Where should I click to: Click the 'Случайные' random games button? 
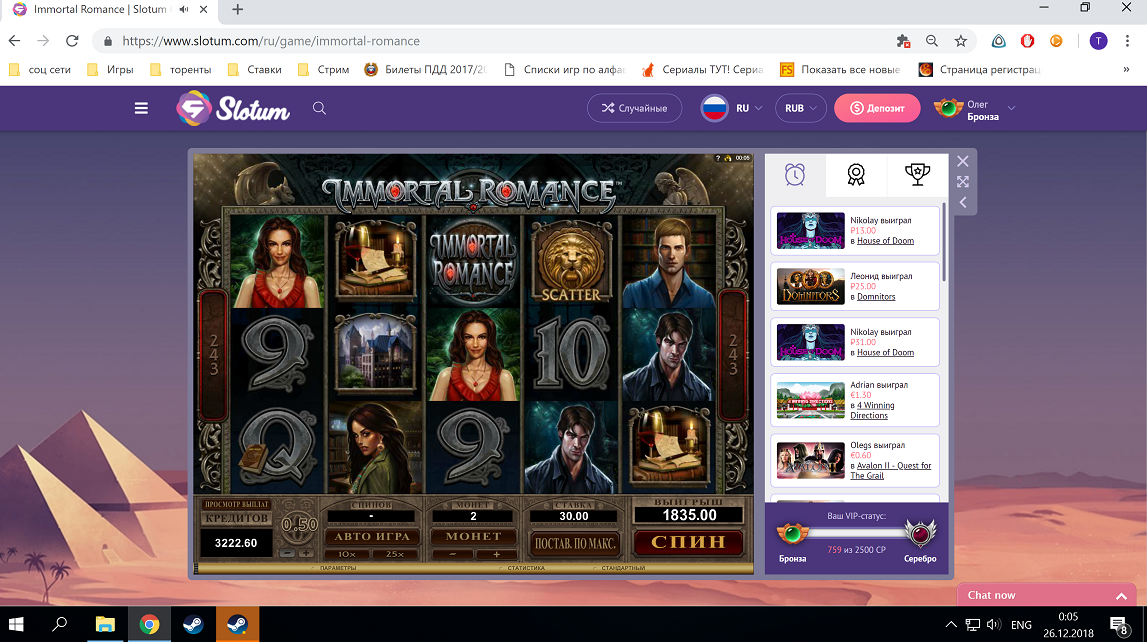(634, 108)
